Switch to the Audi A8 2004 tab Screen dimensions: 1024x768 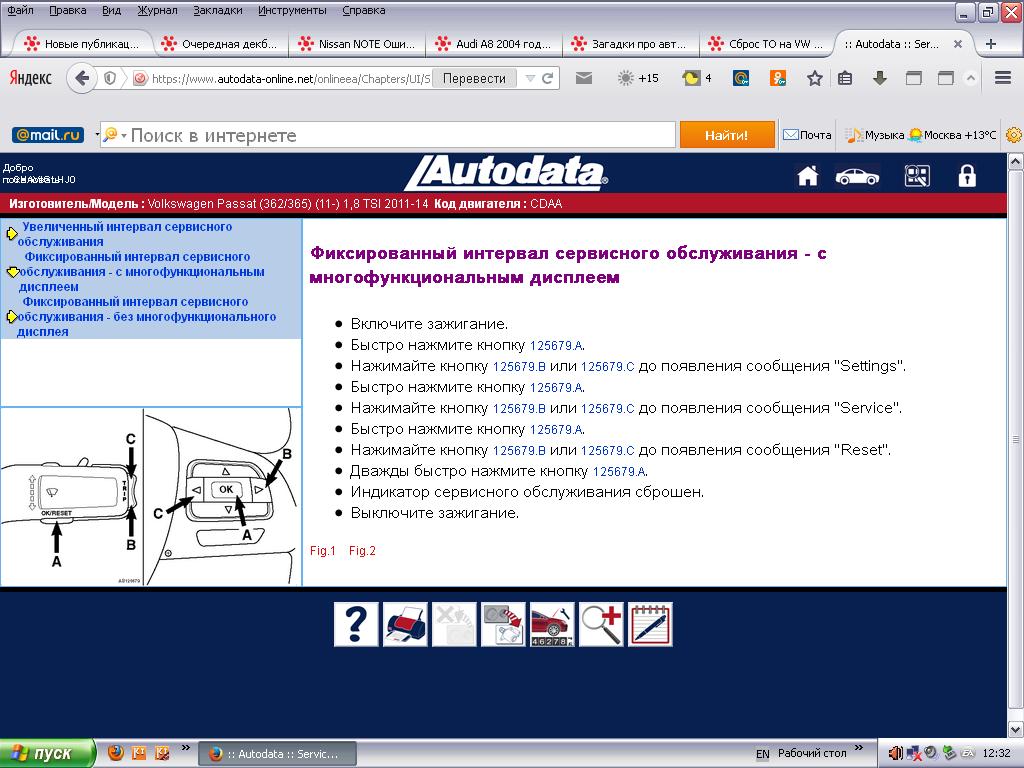(x=494, y=44)
